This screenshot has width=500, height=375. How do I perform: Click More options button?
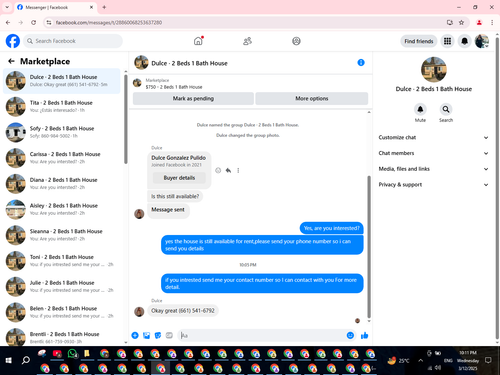(312, 98)
